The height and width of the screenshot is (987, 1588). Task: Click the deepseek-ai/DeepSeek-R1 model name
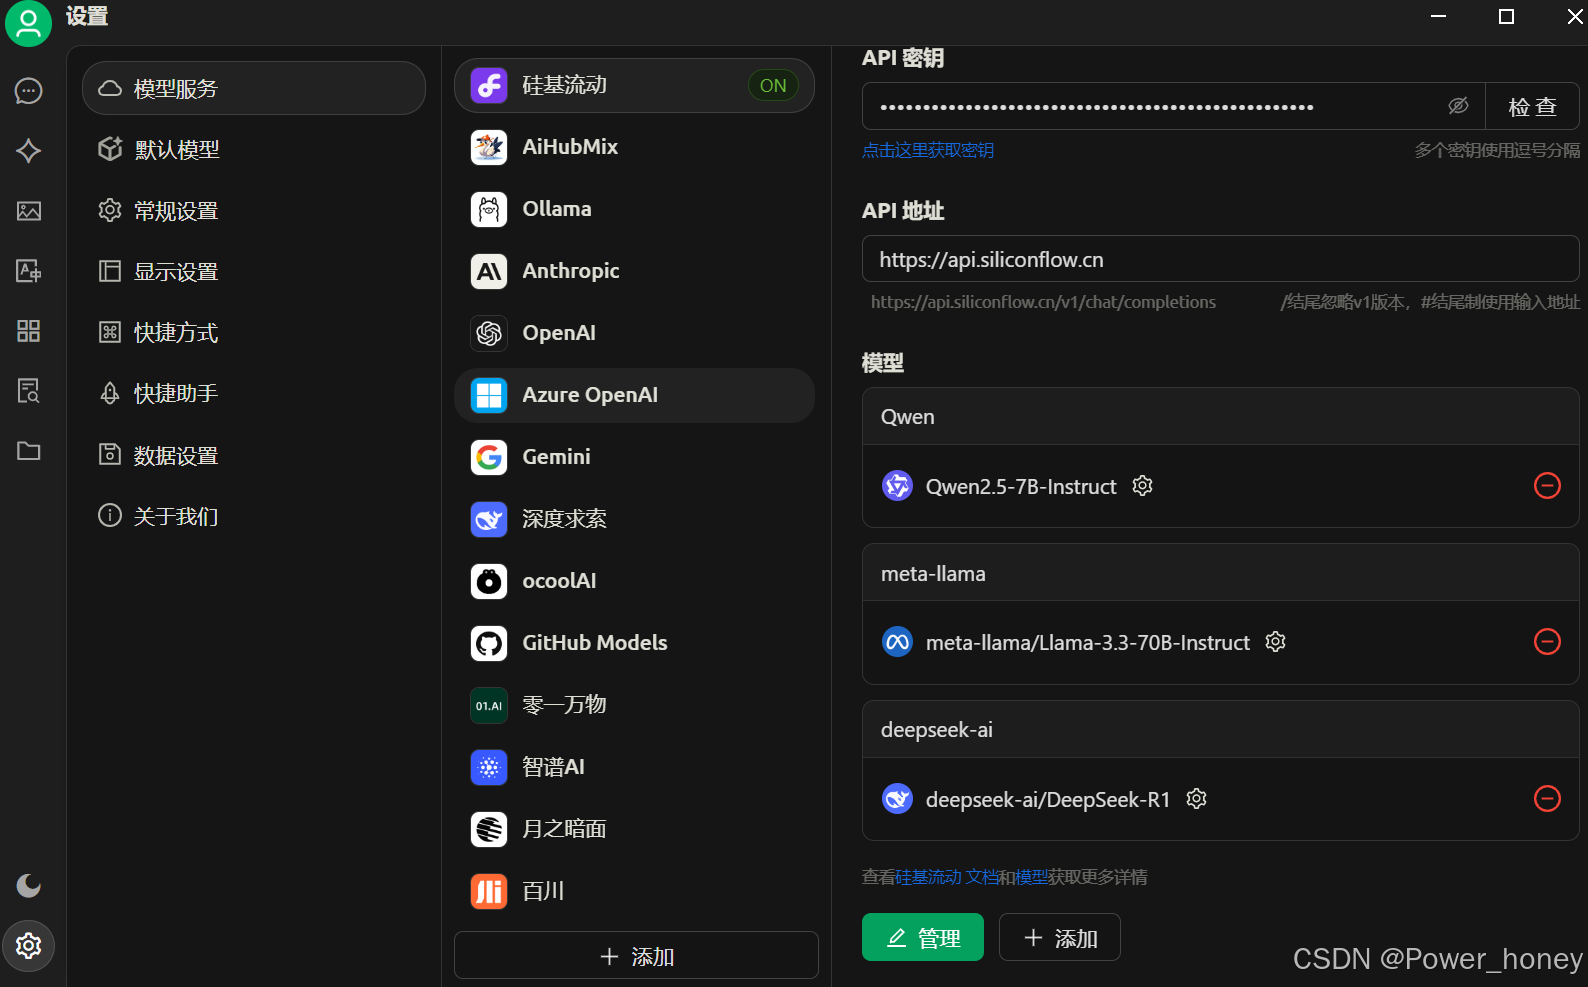coord(1048,800)
